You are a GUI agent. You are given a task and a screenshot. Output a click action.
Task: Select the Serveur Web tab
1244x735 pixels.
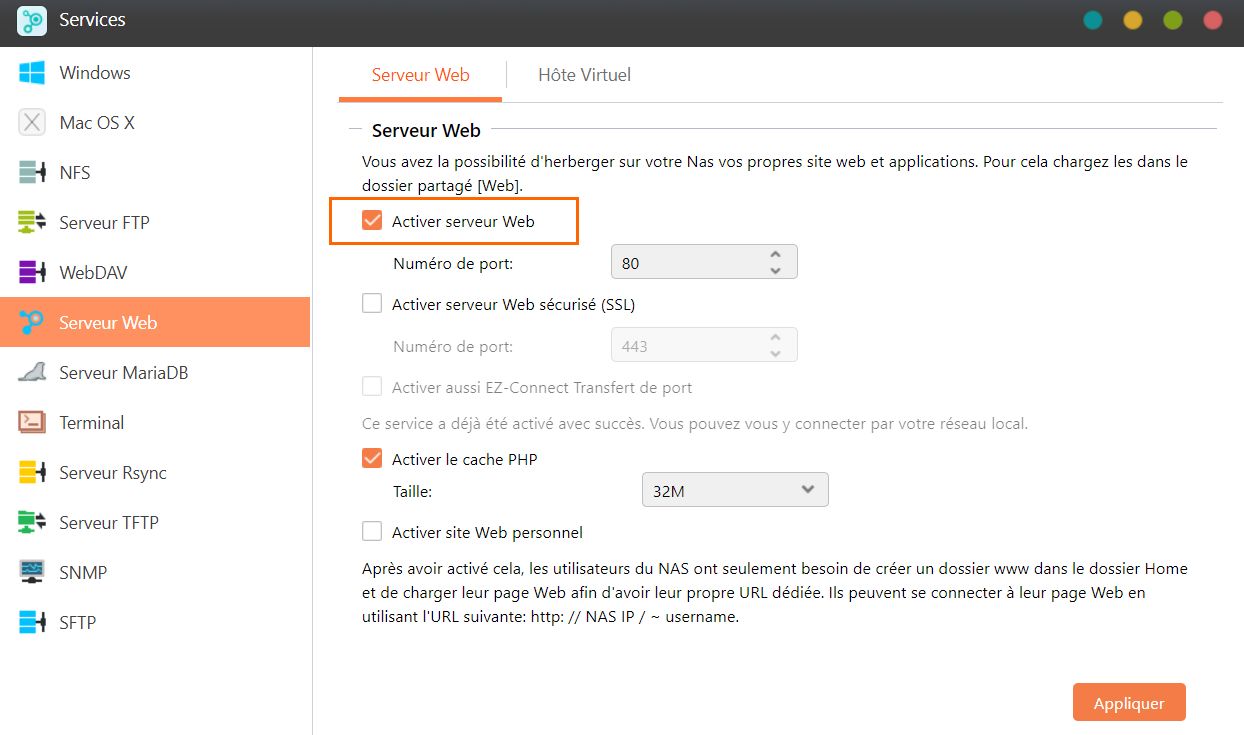[x=420, y=75]
